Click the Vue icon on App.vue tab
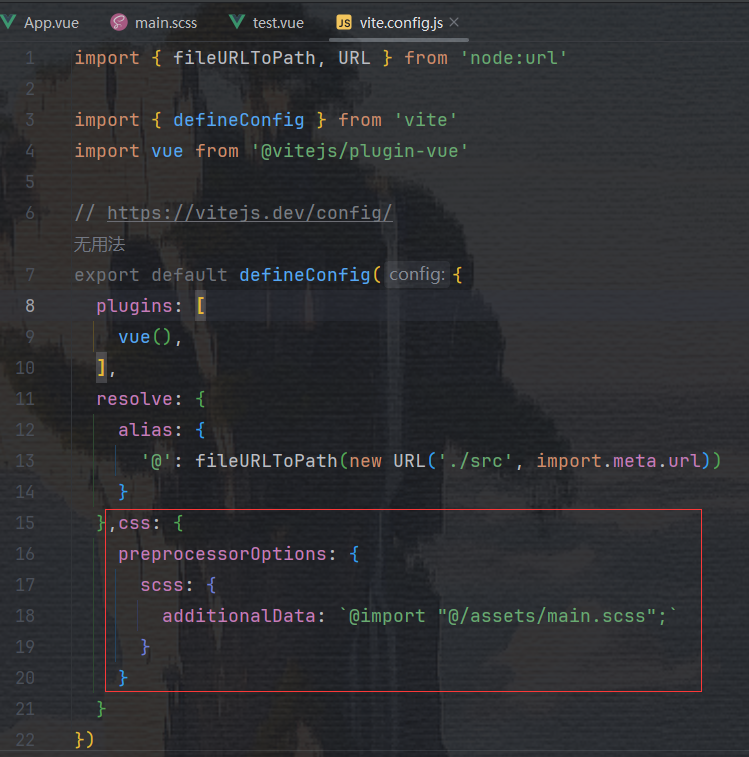The width and height of the screenshot is (749, 757). coord(9,22)
